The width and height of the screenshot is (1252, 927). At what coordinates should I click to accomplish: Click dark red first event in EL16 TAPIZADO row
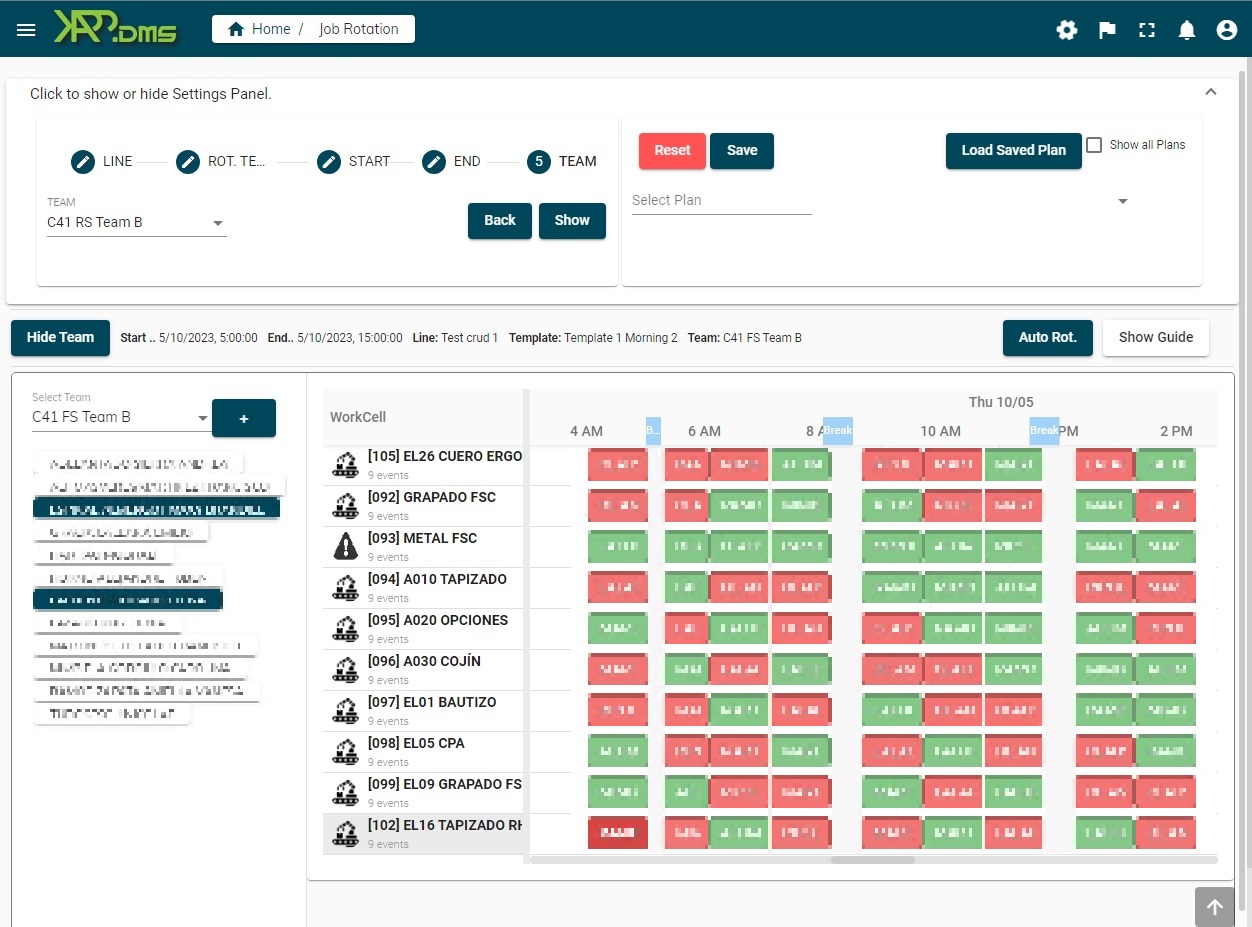pos(617,834)
